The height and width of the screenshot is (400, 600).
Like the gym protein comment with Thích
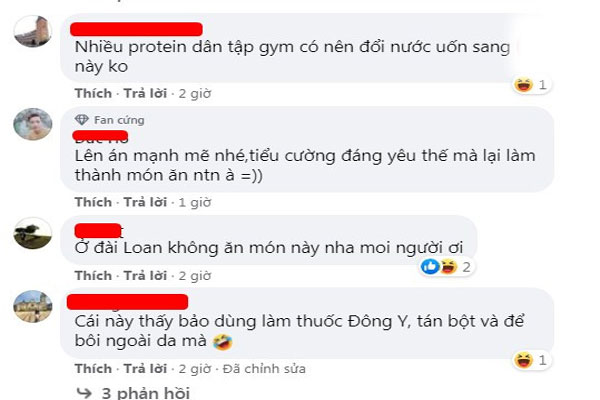93,93
